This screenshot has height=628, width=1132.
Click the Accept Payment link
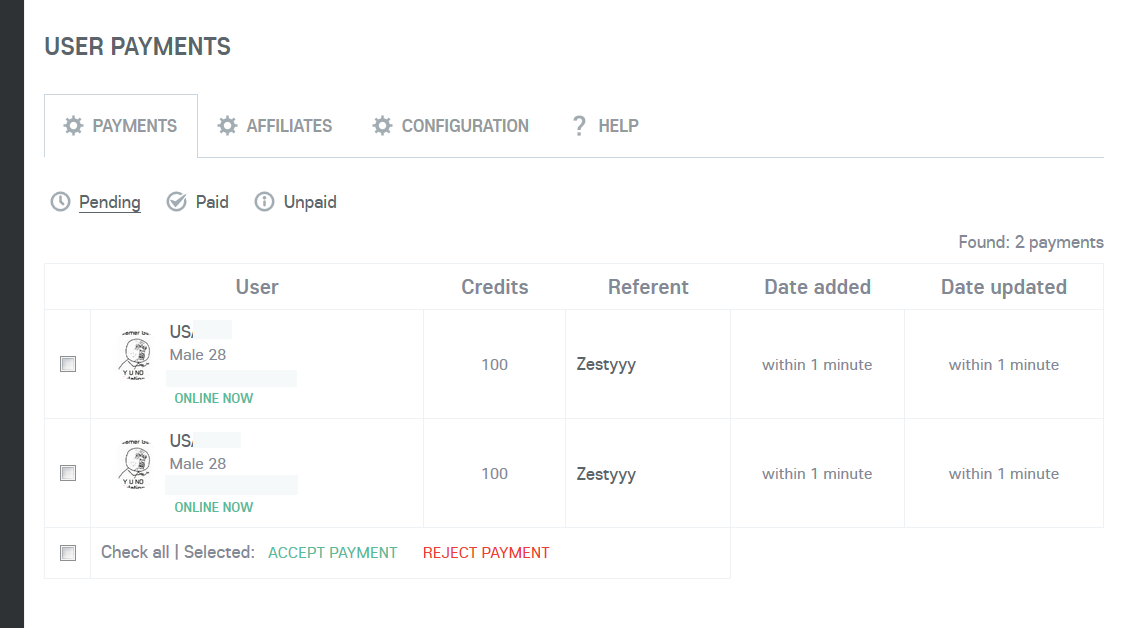pos(332,553)
